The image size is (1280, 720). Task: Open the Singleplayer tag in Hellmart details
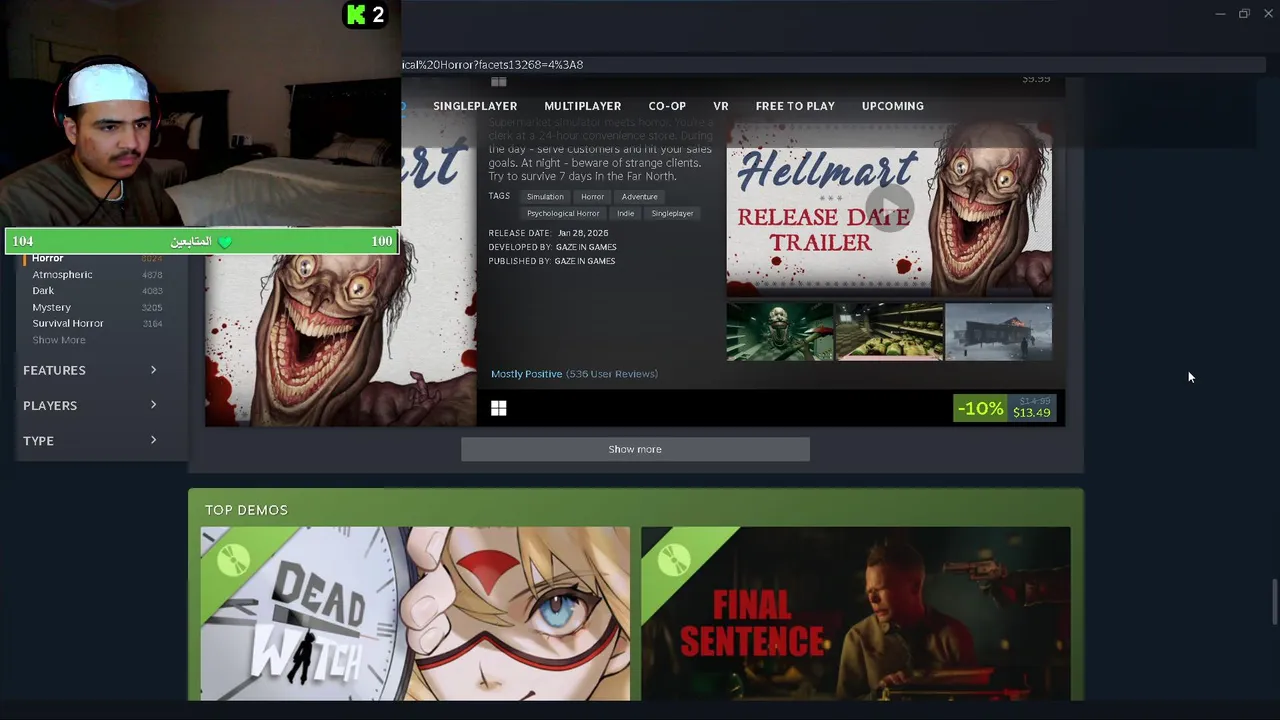[672, 213]
